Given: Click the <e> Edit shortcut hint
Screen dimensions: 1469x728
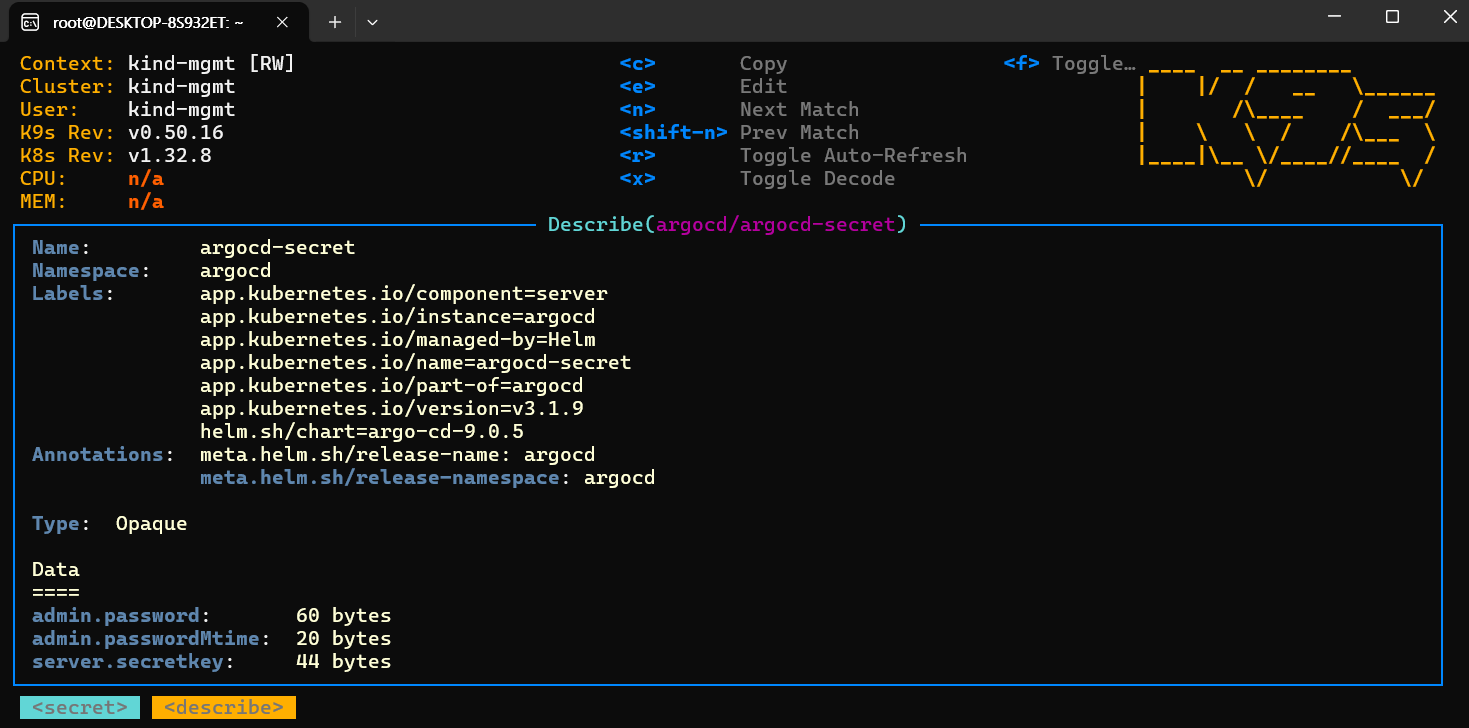Looking at the screenshot, I should (703, 87).
